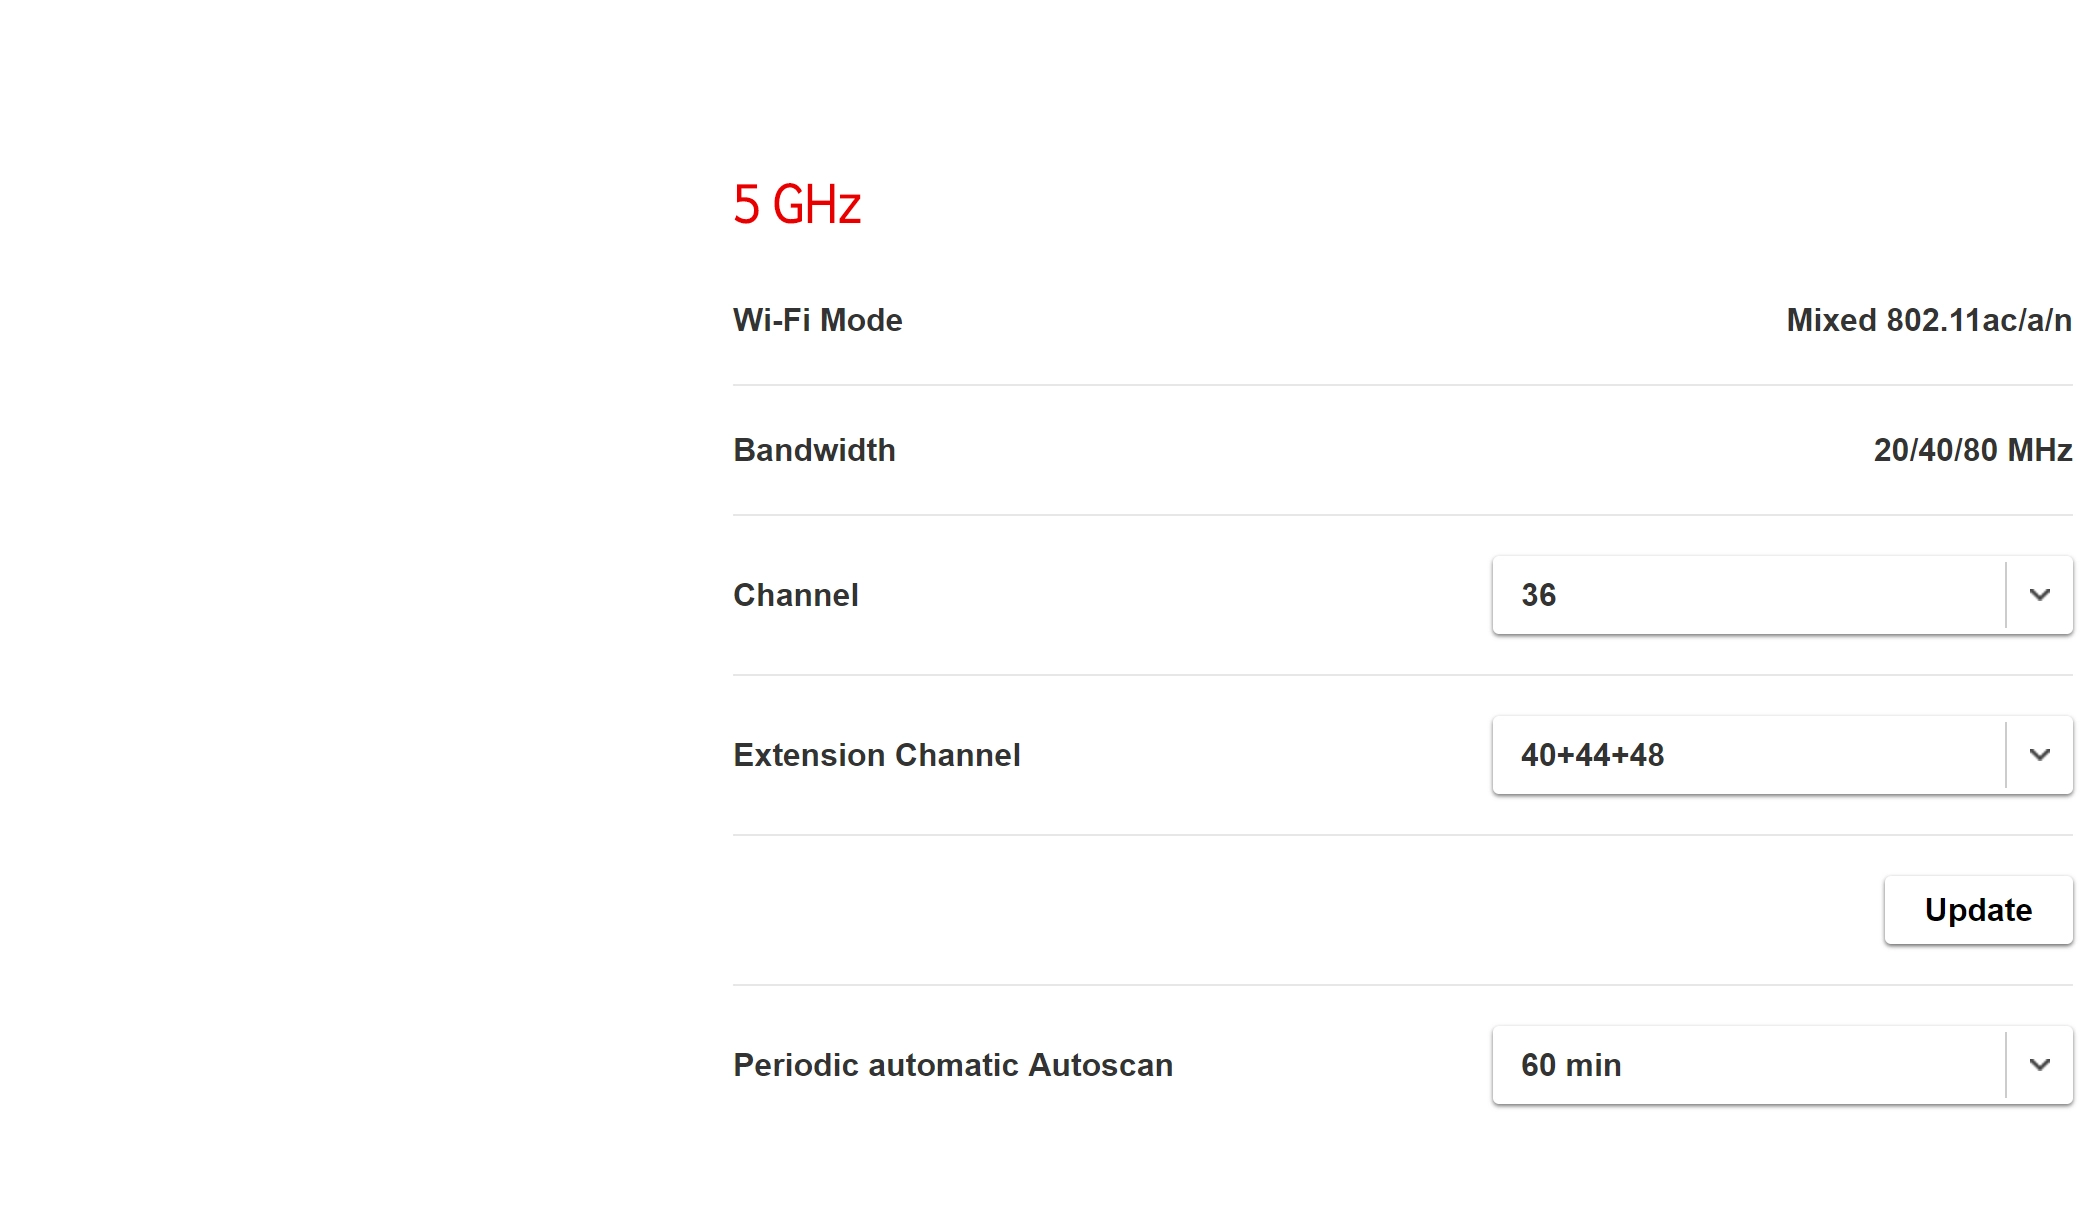Click the red 5 GHz section heading
Image resolution: width=2090 pixels, height=1219 pixels.
pos(797,205)
